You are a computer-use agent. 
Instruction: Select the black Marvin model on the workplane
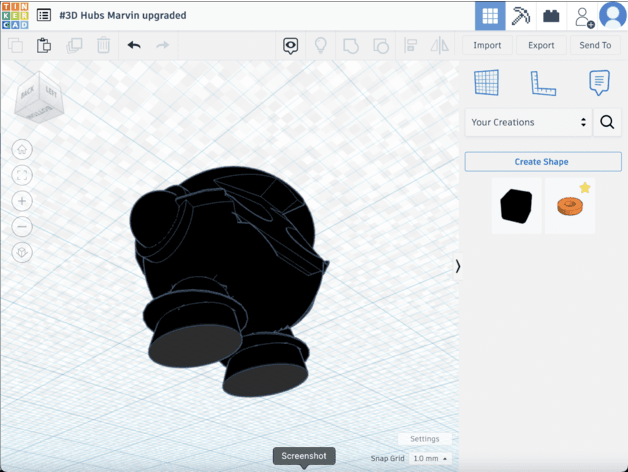(x=228, y=280)
